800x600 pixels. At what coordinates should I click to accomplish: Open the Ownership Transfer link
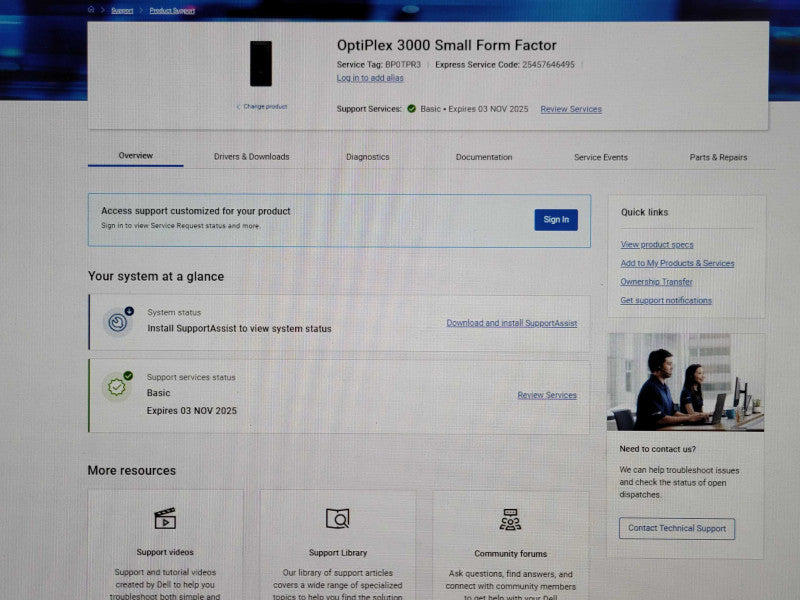(x=656, y=282)
